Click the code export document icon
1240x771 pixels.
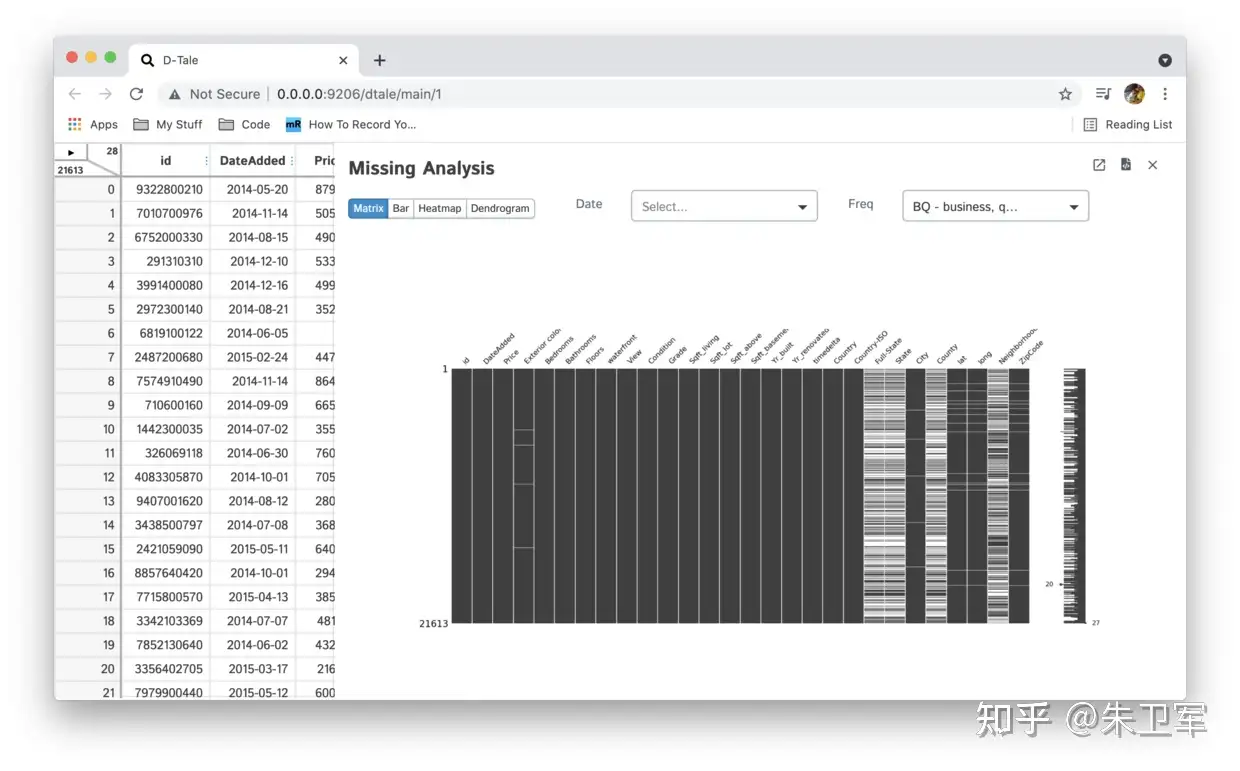[1126, 165]
